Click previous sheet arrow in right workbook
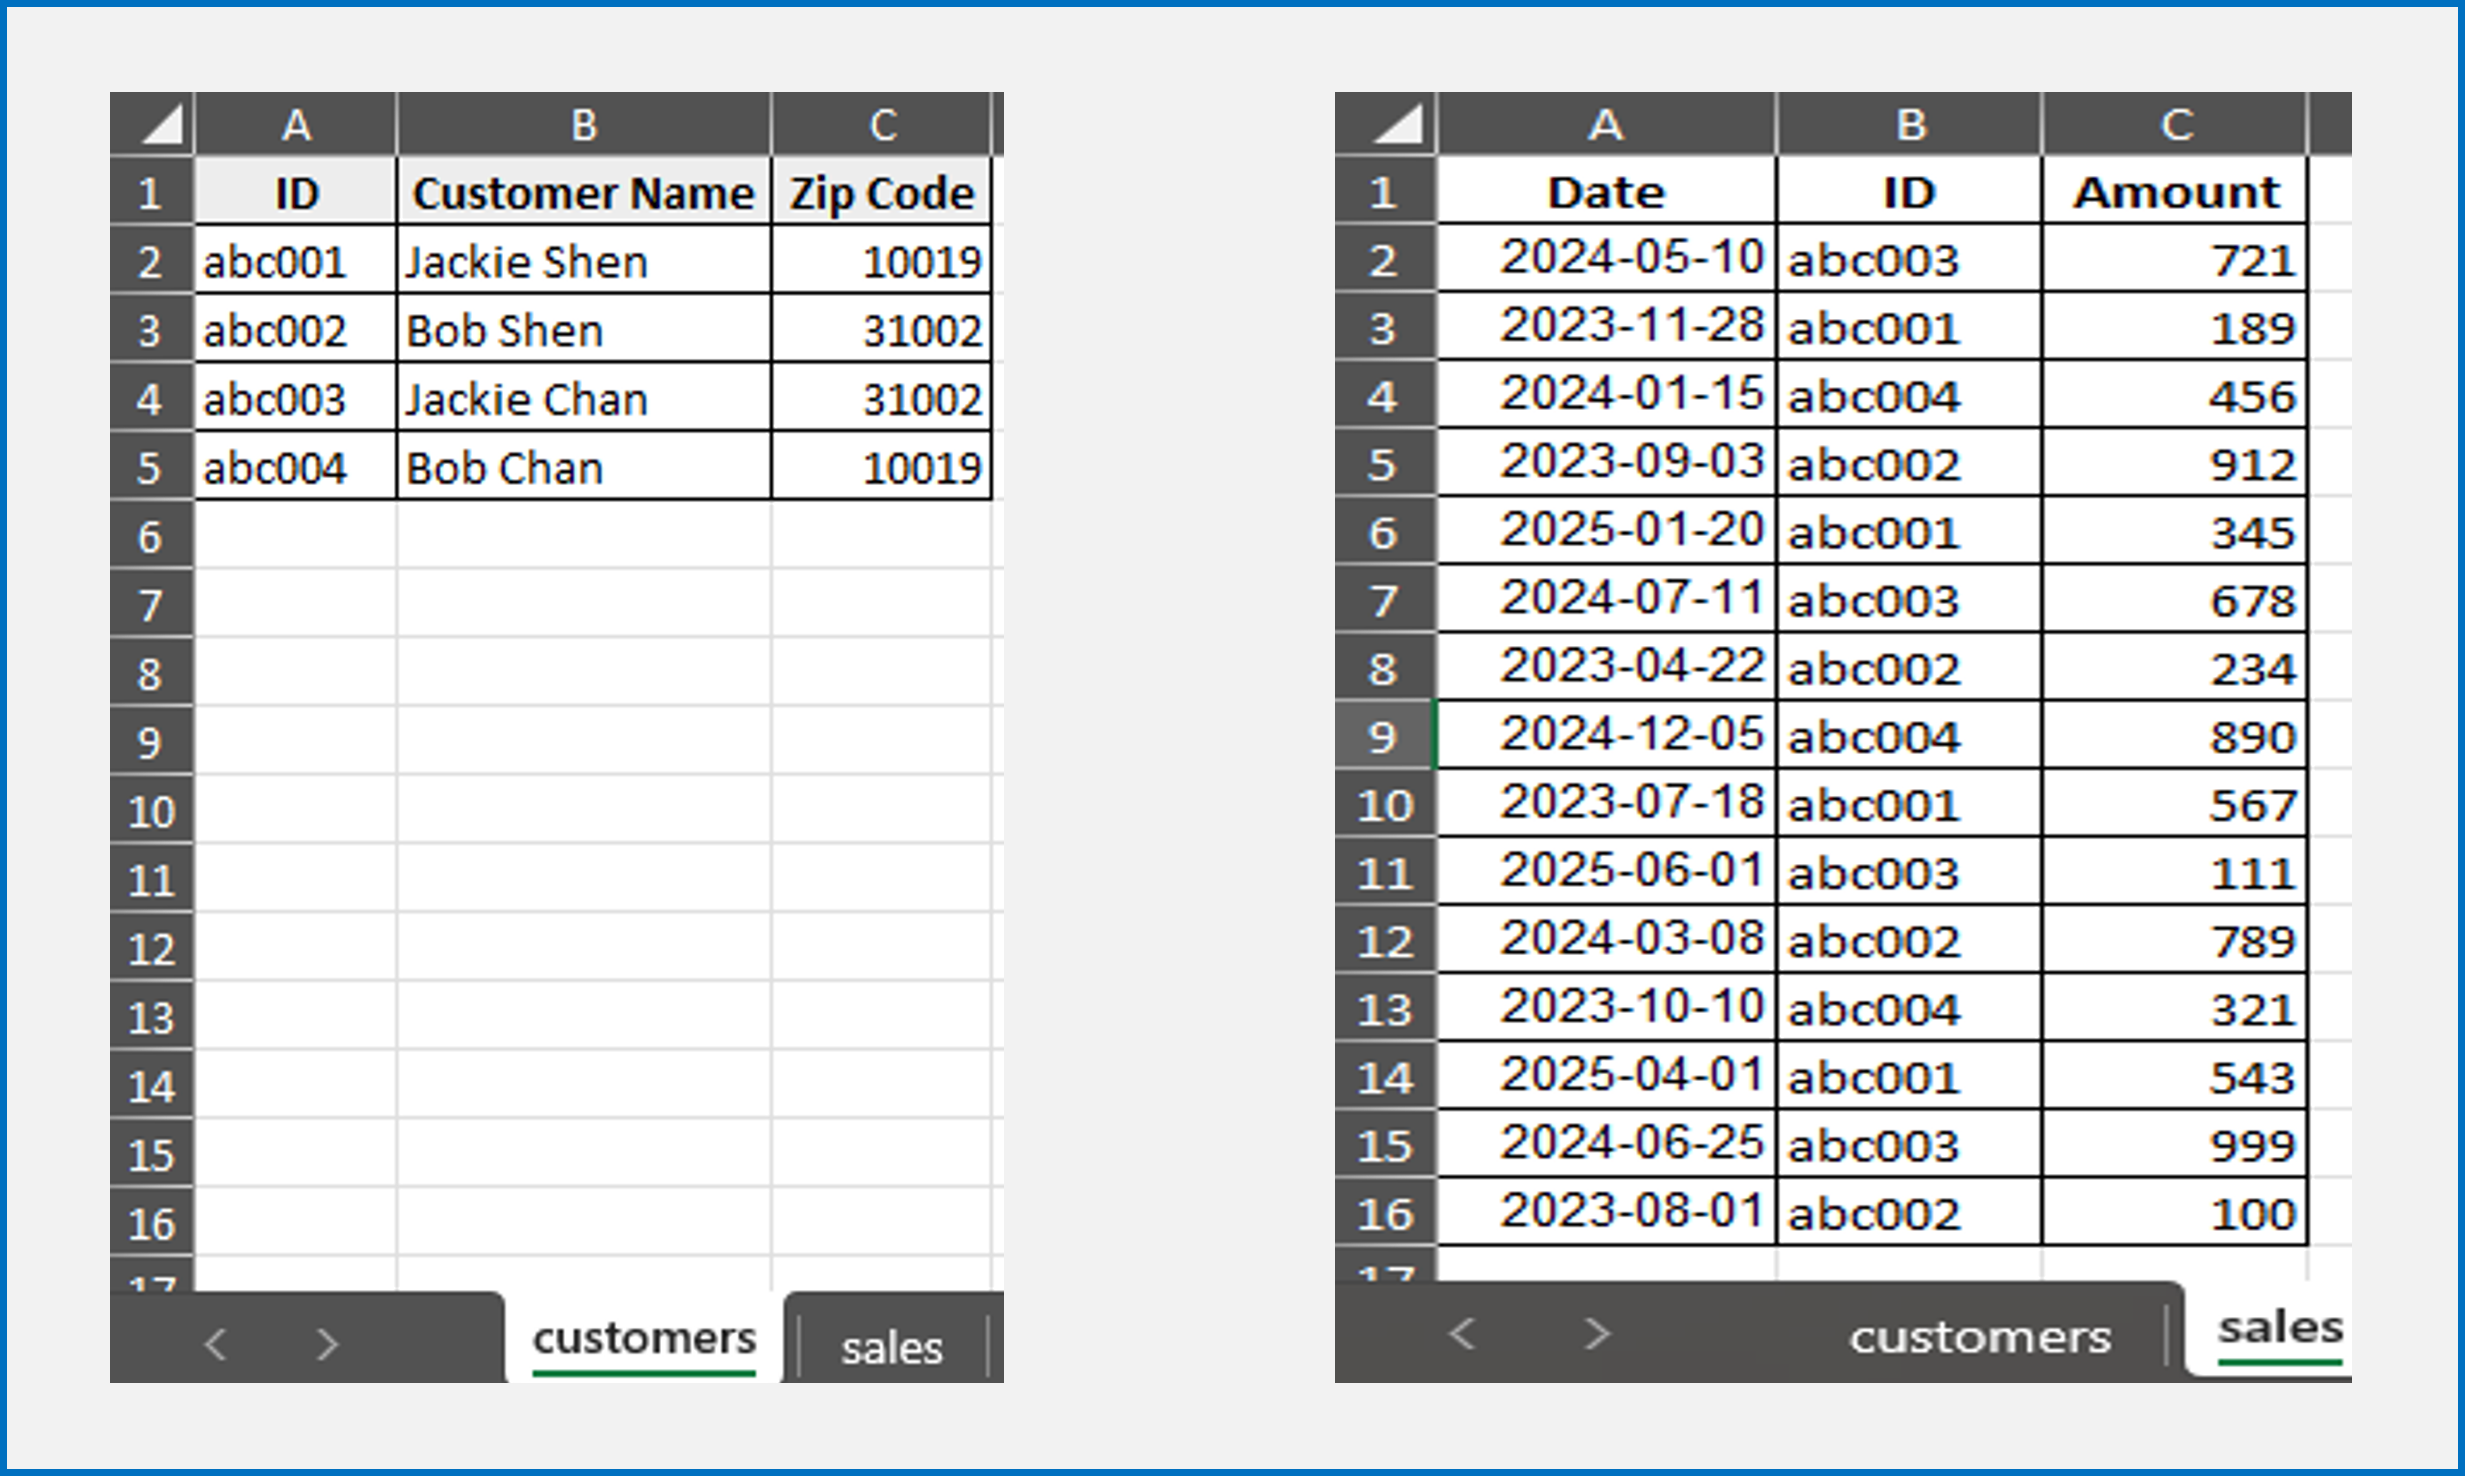The height and width of the screenshot is (1476, 2465). point(1462,1333)
